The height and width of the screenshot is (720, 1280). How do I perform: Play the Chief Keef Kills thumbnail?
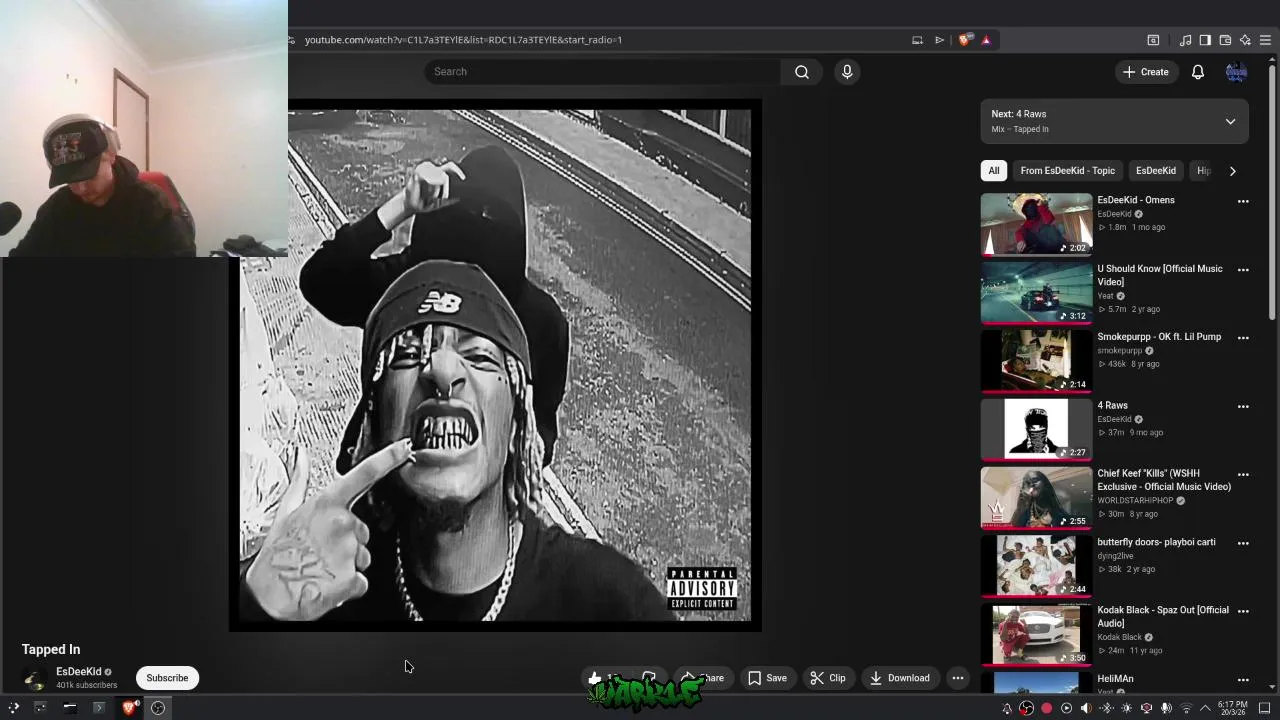point(1036,498)
